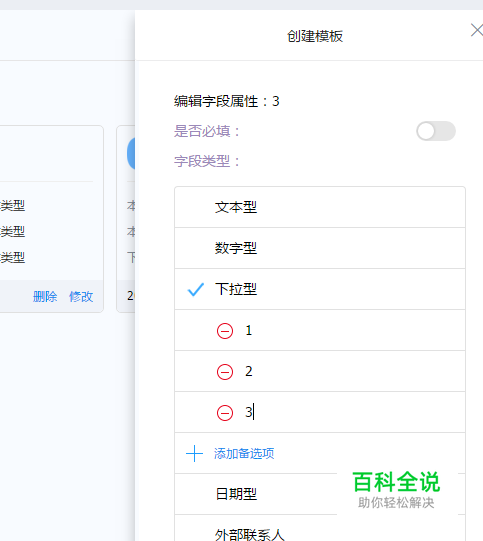Click the blue checkmark beside 下拉型

[x=196, y=289]
